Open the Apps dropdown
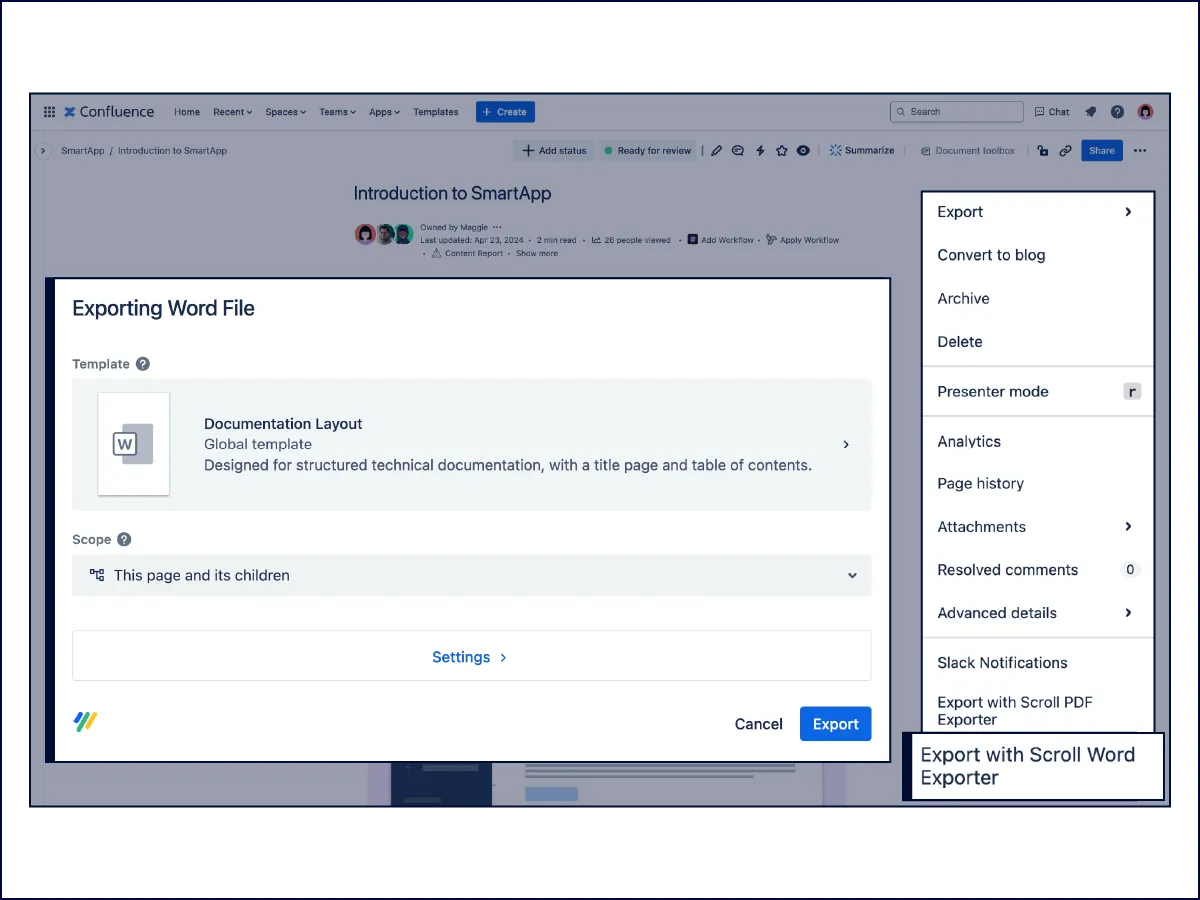The image size is (1200, 900). [x=385, y=112]
